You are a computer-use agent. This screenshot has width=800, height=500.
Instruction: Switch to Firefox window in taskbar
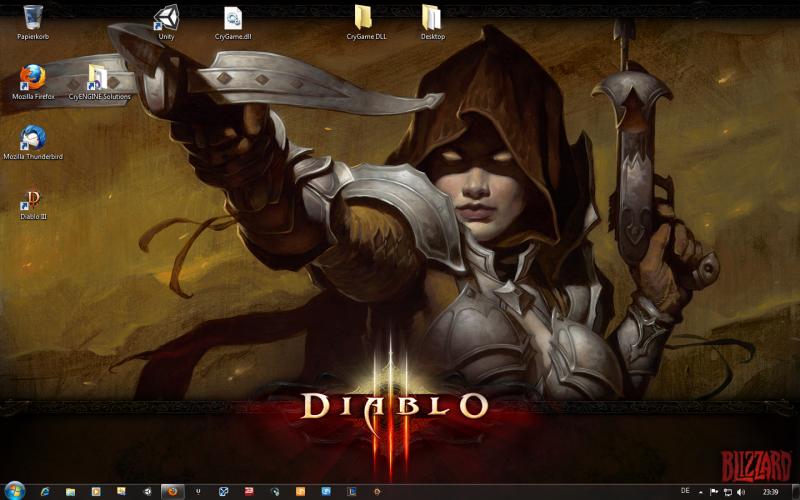[172, 492]
